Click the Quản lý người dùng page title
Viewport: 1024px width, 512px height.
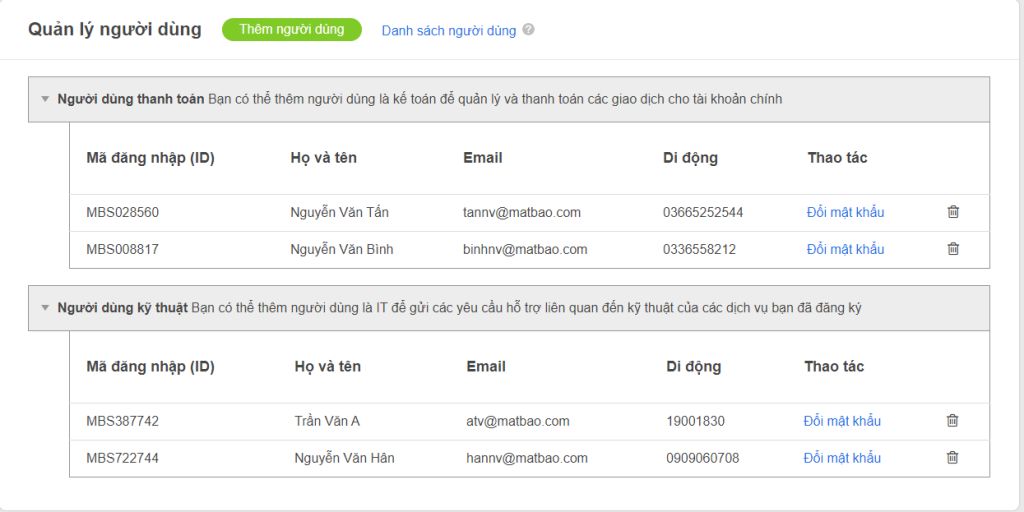pyautogui.click(x=114, y=29)
